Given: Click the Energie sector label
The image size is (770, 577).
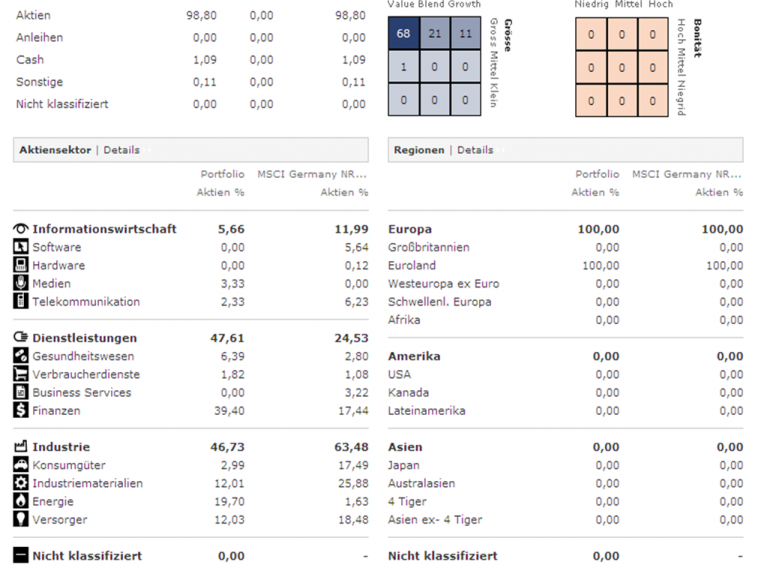Looking at the screenshot, I should (x=53, y=501).
